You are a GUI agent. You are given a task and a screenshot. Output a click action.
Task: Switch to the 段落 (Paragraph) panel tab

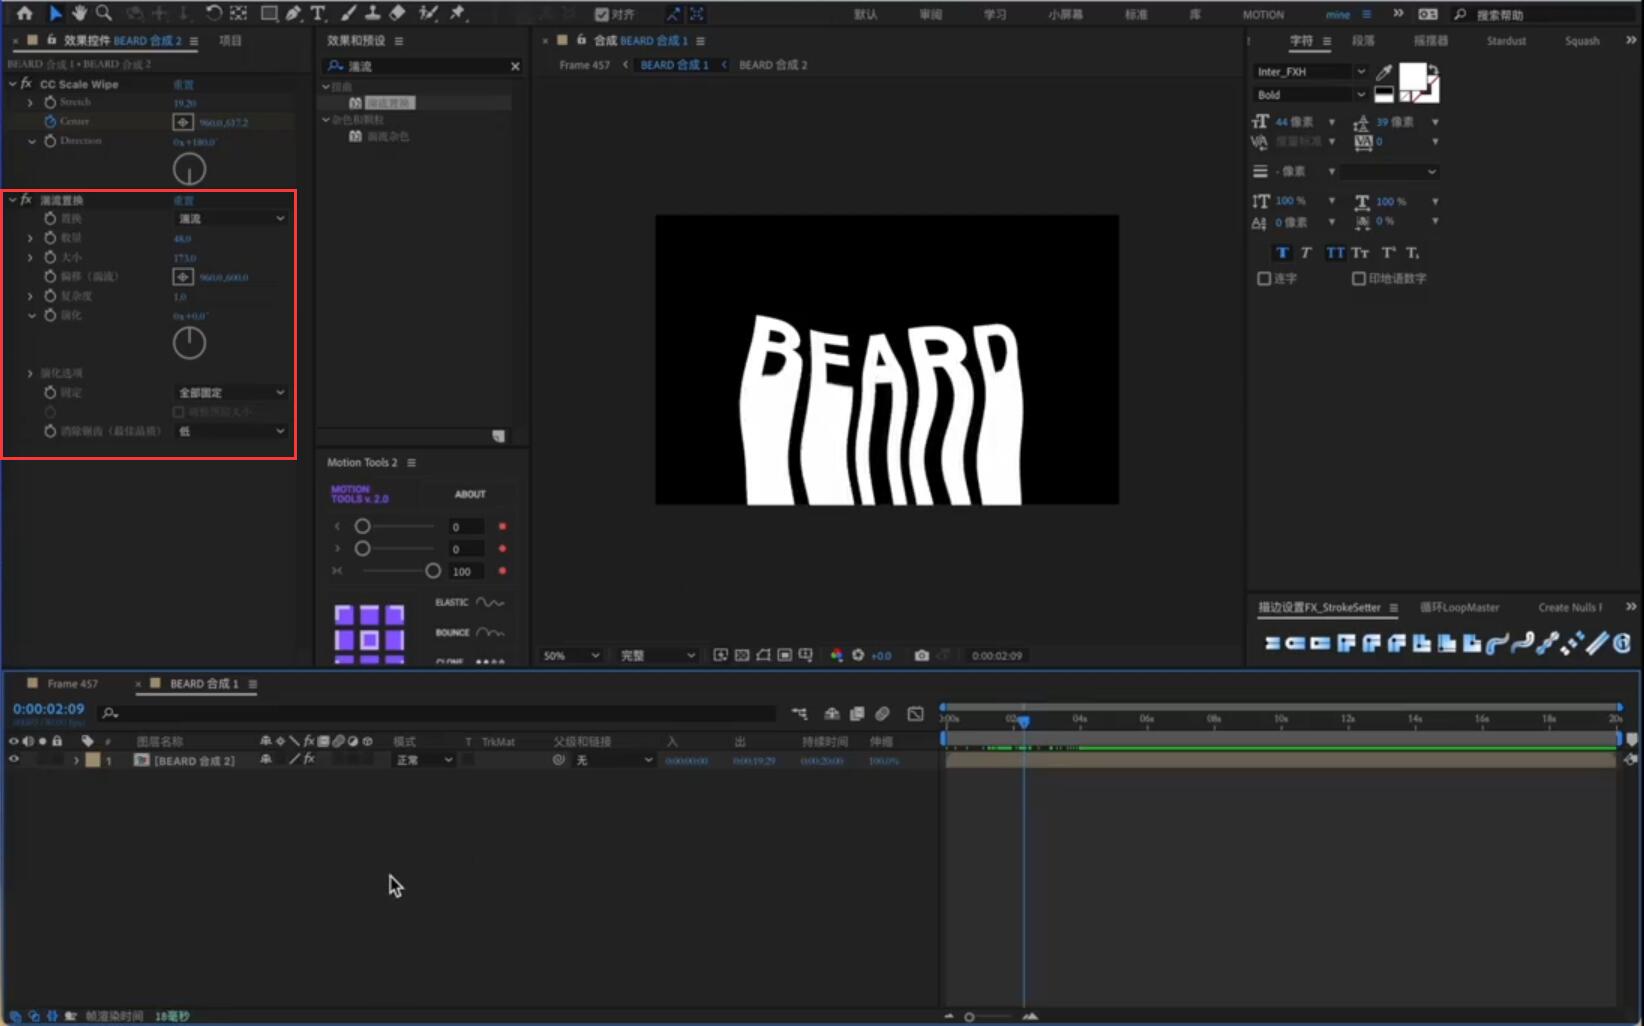(1363, 41)
